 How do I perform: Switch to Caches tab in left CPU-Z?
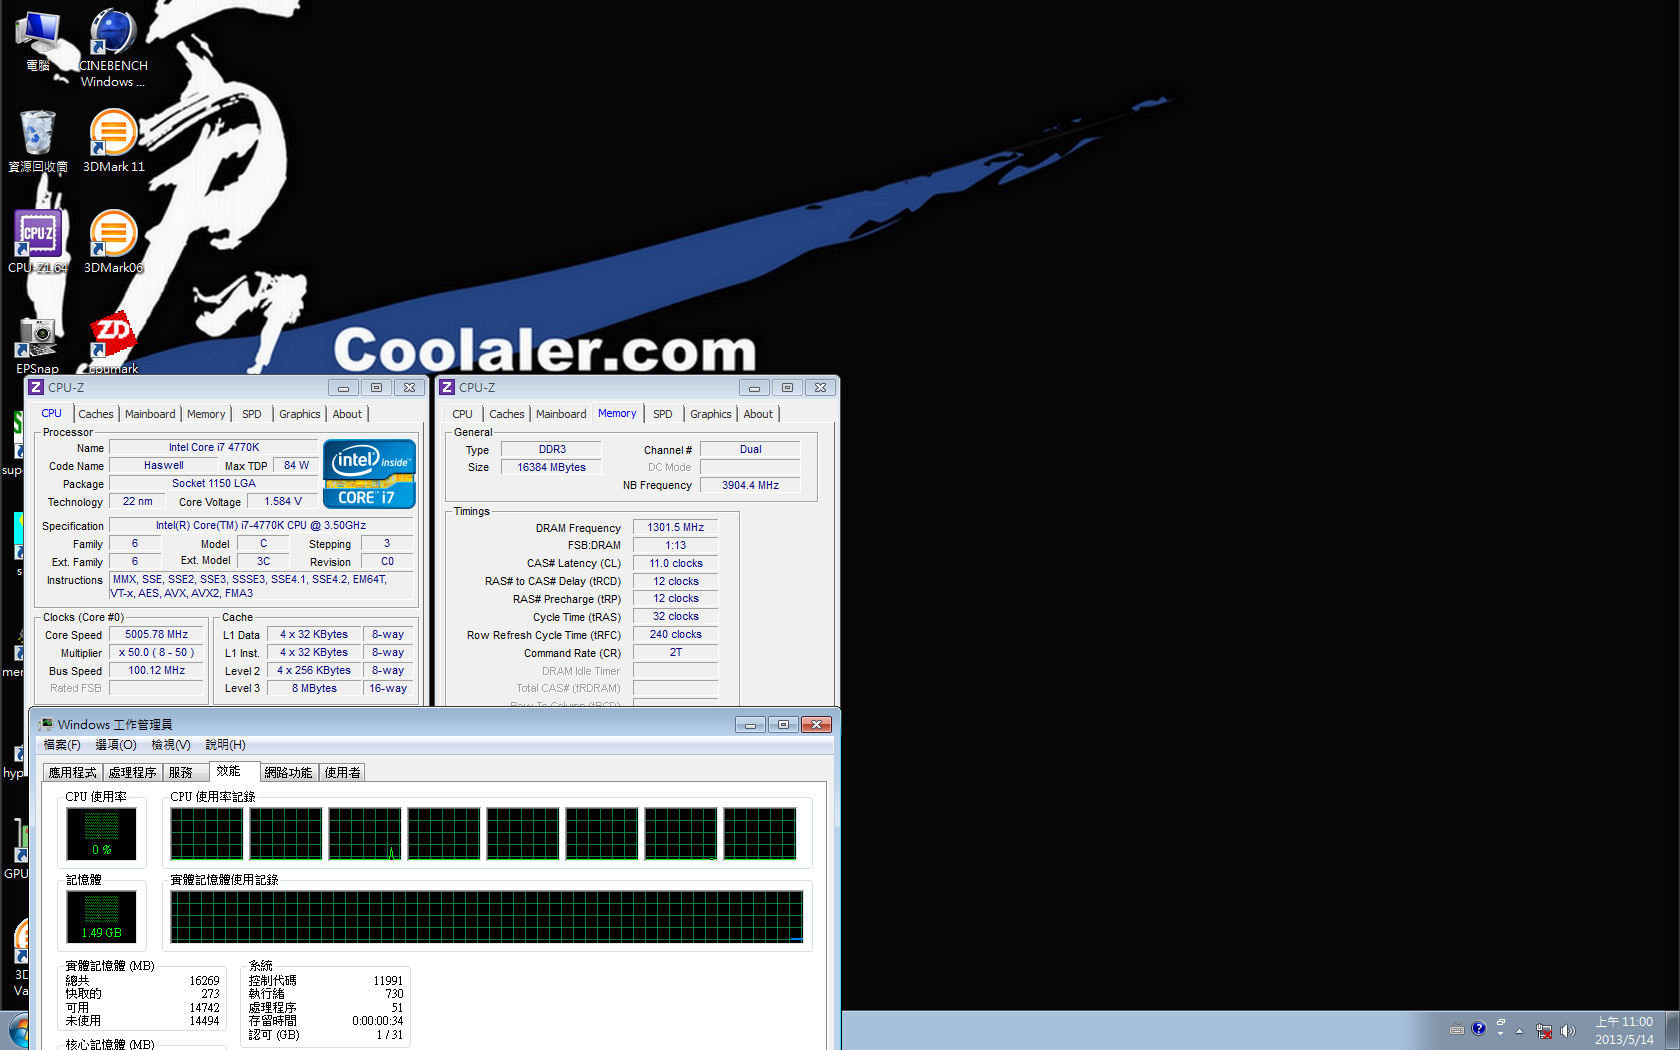click(x=96, y=414)
